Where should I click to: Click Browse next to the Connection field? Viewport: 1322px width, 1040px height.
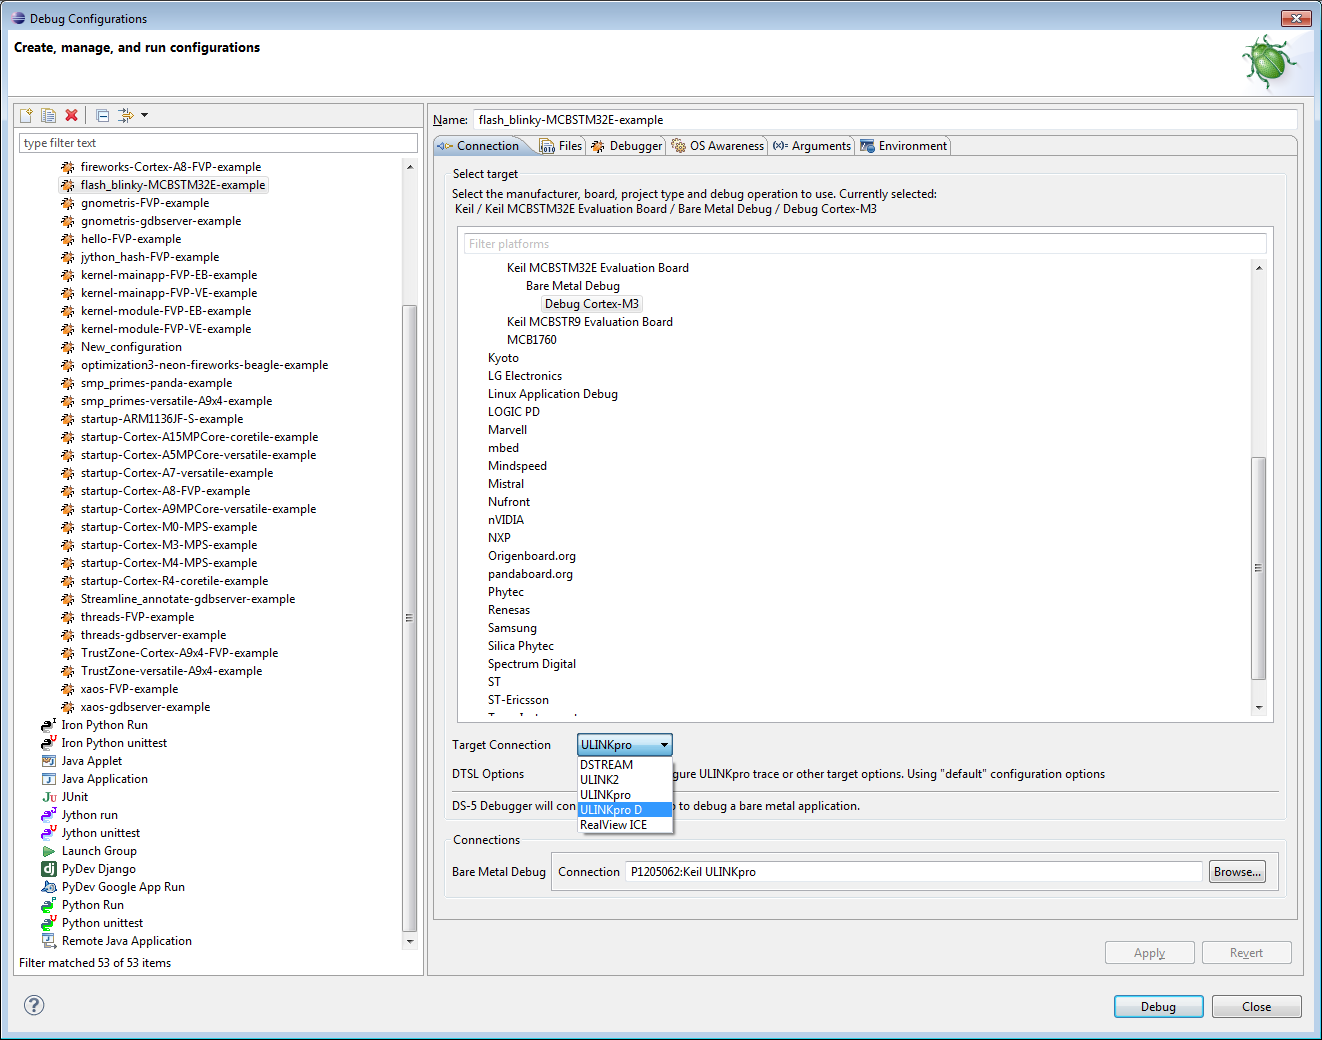[1236, 872]
